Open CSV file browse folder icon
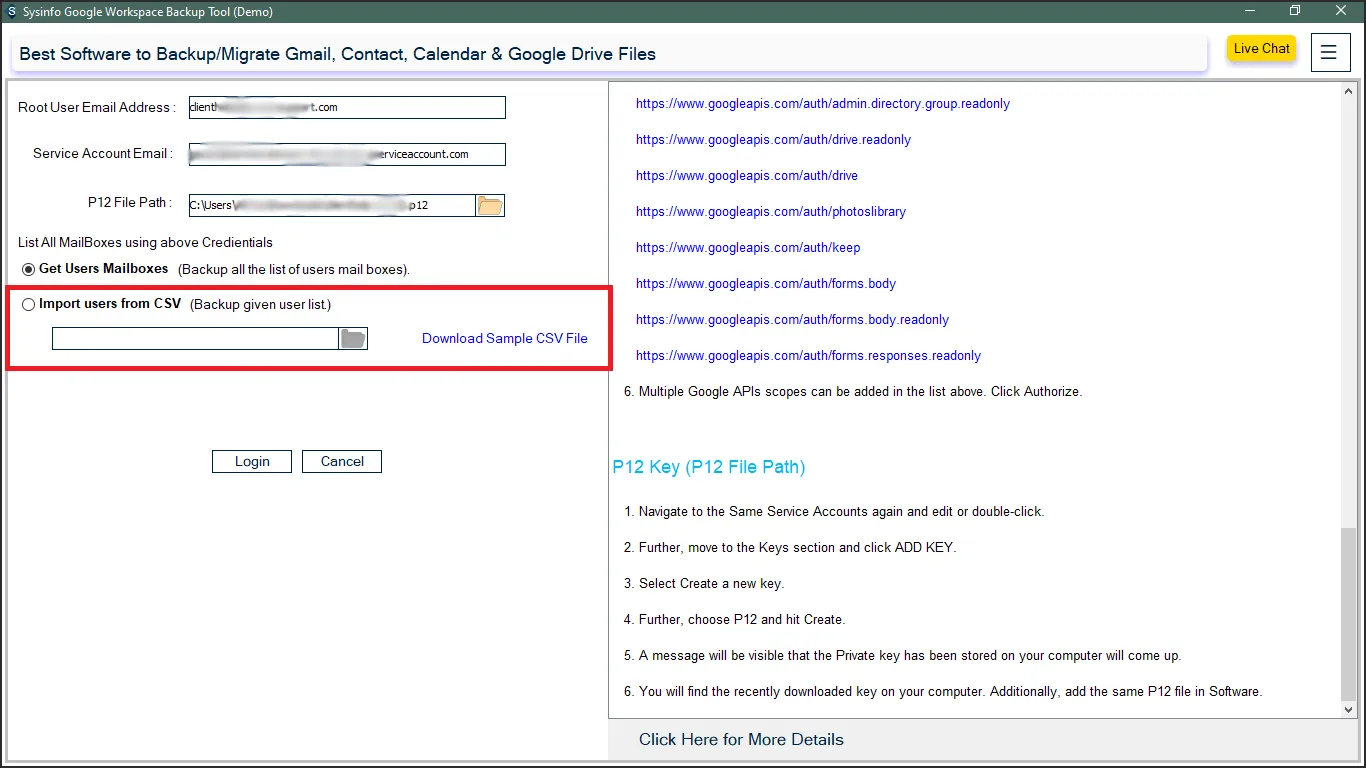This screenshot has height=768, width=1366. click(x=353, y=339)
